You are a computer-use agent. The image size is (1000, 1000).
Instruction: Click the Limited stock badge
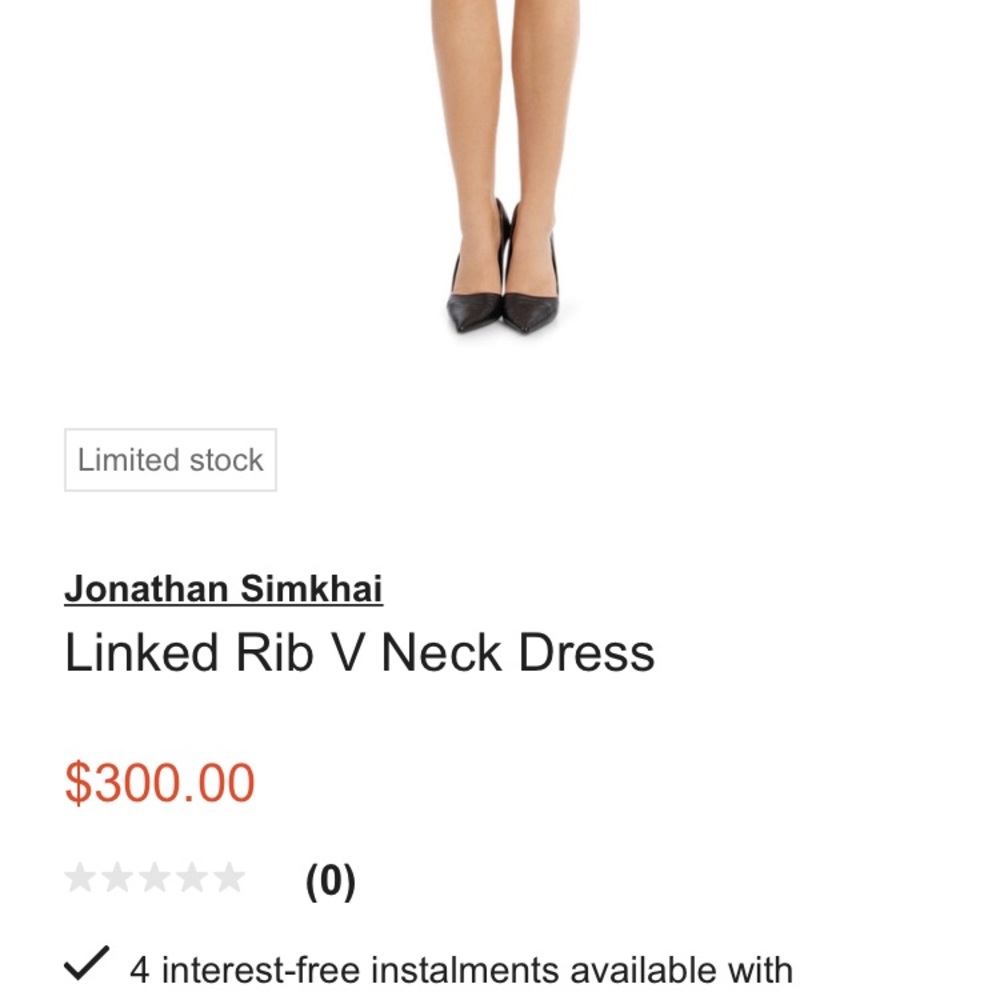[170, 459]
